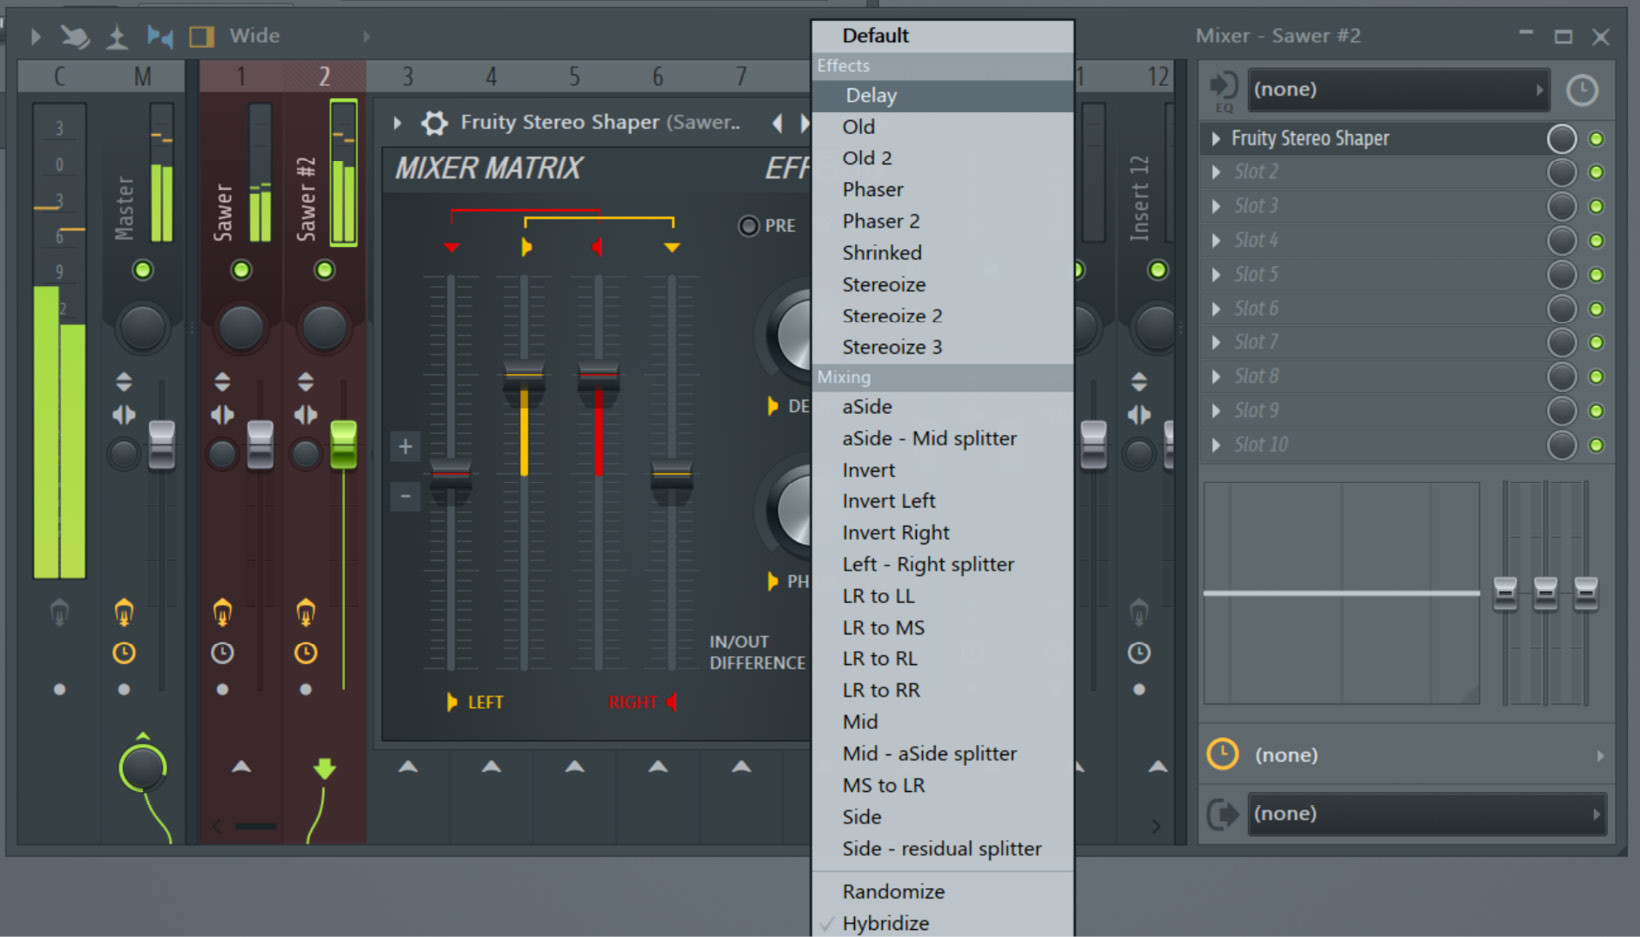Open the Stereo Shaper plugin options arrow
Image resolution: width=1640 pixels, height=937 pixels.
398,123
